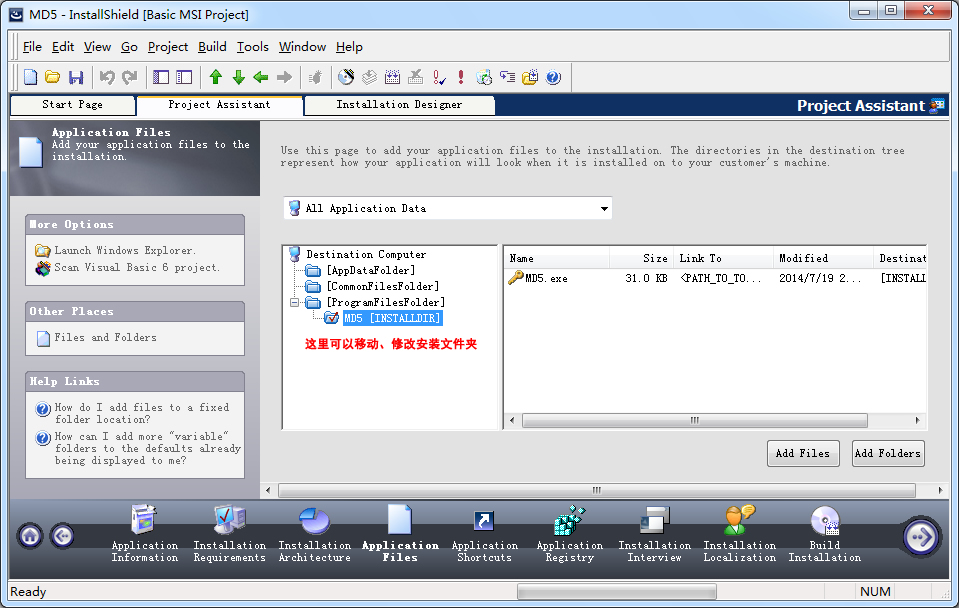This screenshot has height=608, width=959.
Task: Click the Redo toolbar arrow
Action: [130, 77]
